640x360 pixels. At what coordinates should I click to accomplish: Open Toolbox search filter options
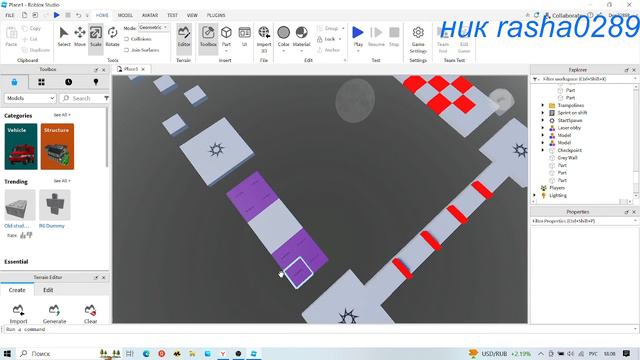tap(106, 98)
